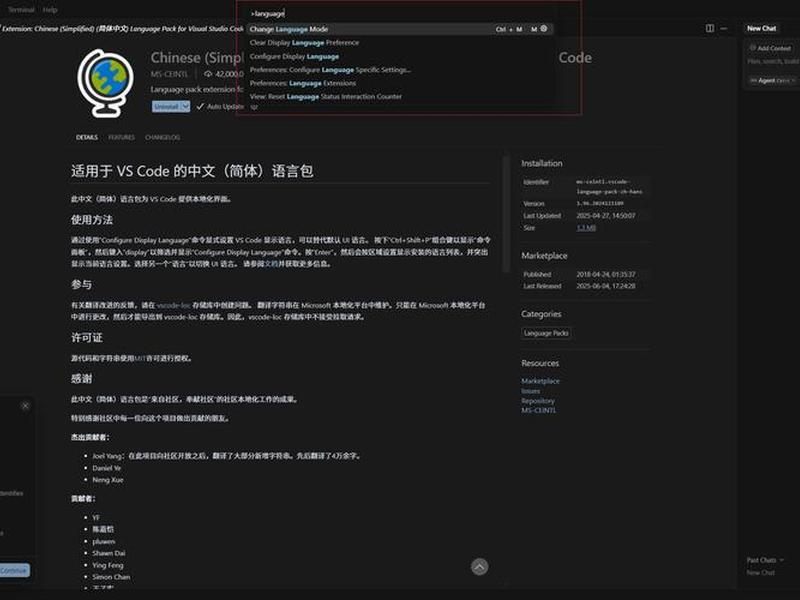Image resolution: width=800 pixels, height=600 pixels.
Task: Choose Configure Language Specific Settings command
Action: [399, 70]
